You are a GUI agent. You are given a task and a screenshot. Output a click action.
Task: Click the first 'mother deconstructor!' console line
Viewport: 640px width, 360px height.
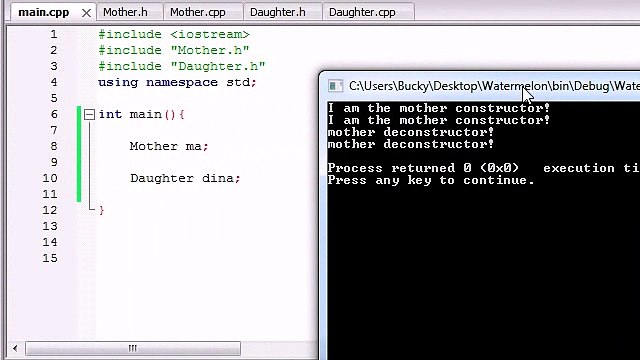click(411, 132)
